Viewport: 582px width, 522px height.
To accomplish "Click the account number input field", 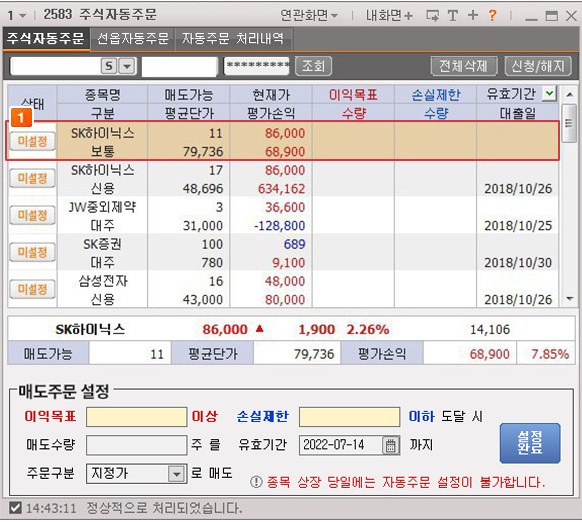I will tap(55, 66).
